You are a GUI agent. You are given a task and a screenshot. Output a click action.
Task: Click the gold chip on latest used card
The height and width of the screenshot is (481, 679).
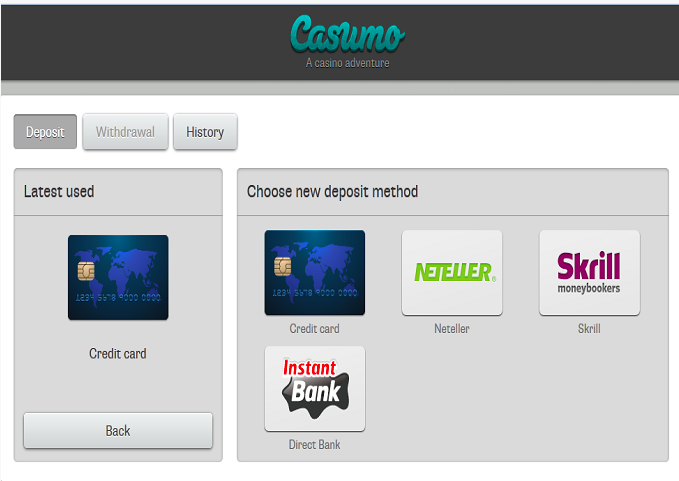point(86,271)
